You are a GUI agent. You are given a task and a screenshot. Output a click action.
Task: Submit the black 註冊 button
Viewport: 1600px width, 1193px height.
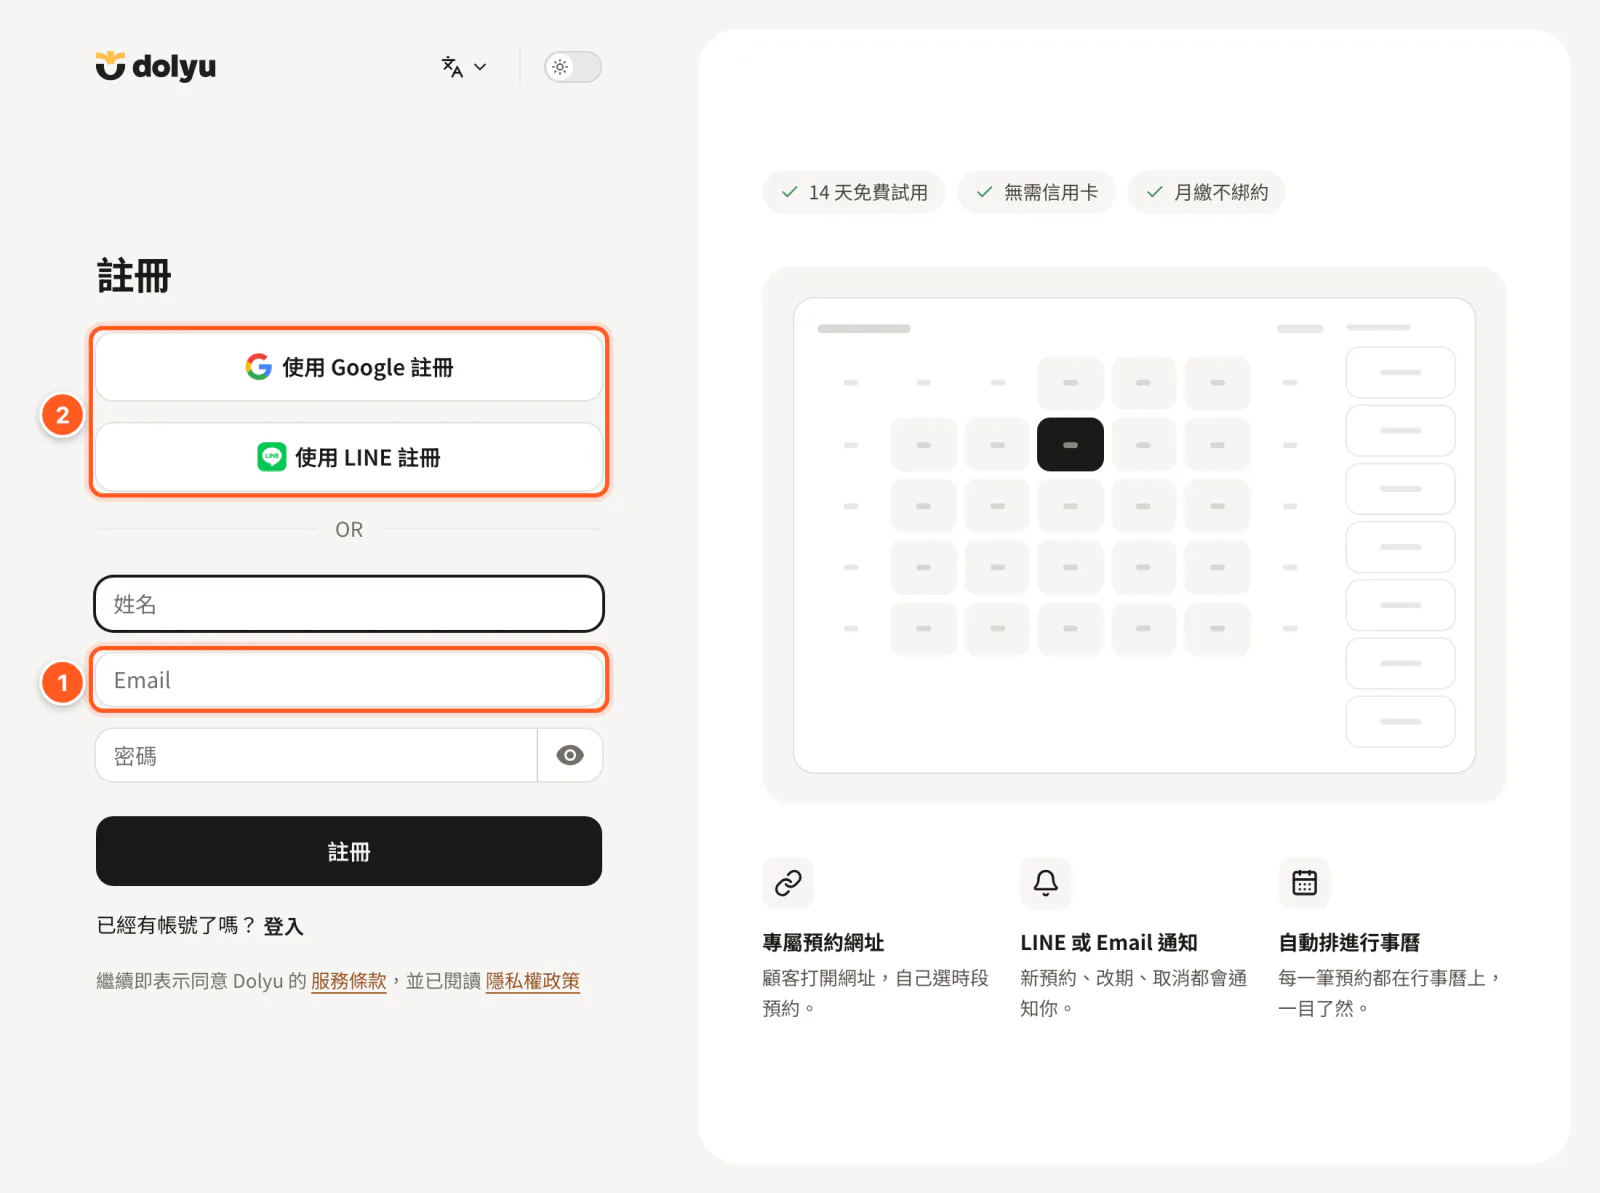coord(349,851)
